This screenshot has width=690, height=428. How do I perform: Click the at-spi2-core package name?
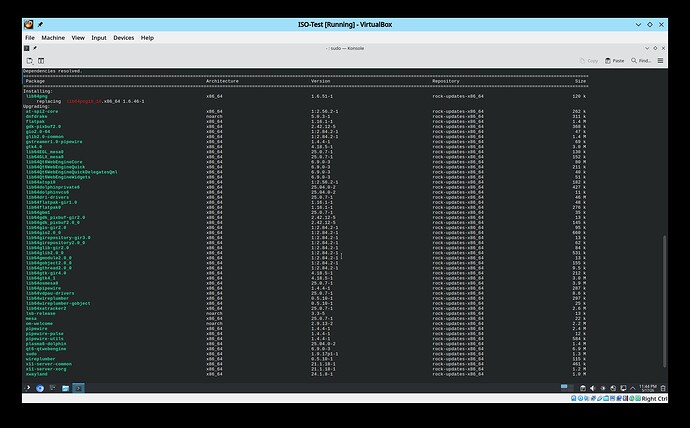(x=42, y=112)
